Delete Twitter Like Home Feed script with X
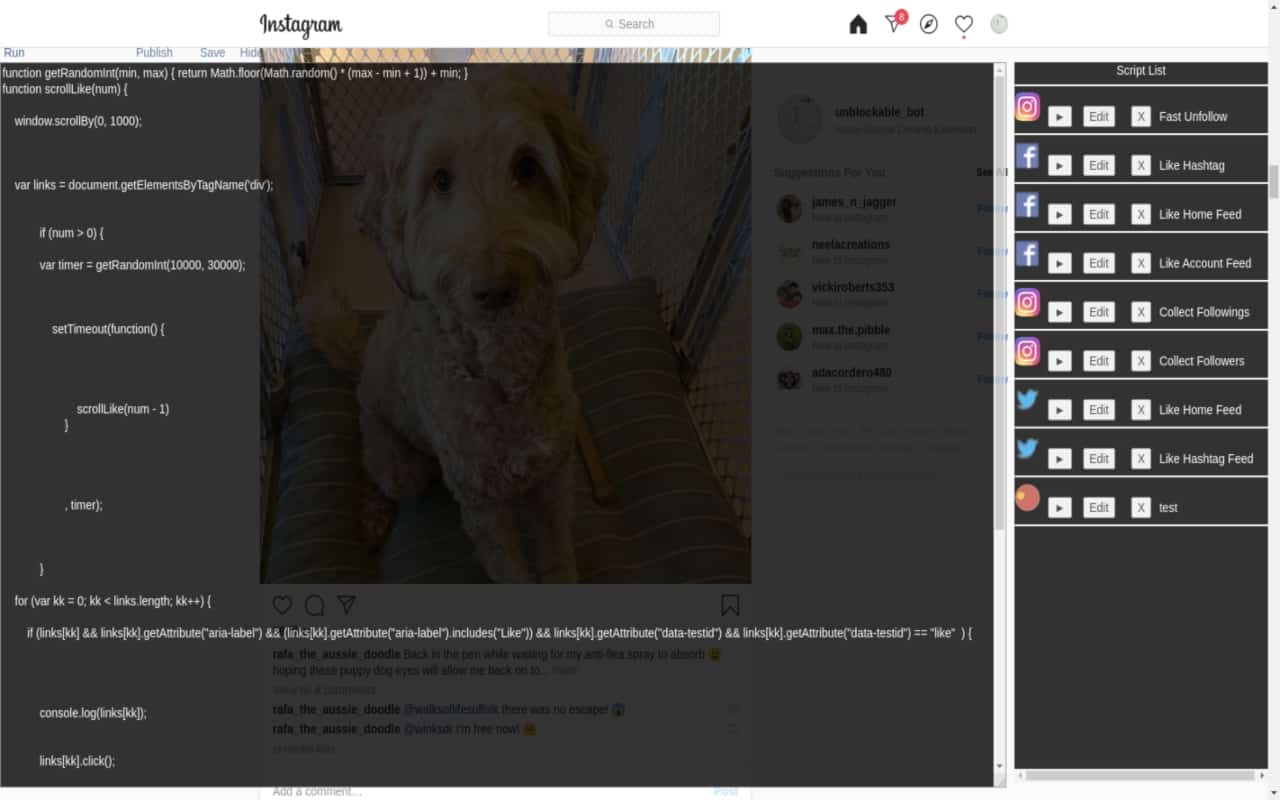Image resolution: width=1280 pixels, height=800 pixels. tap(1141, 411)
